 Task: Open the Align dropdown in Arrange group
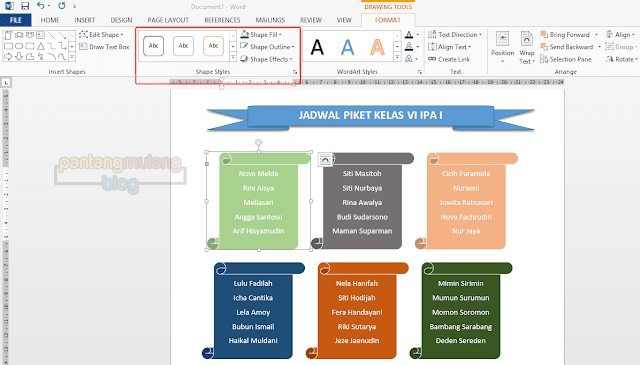coord(620,35)
